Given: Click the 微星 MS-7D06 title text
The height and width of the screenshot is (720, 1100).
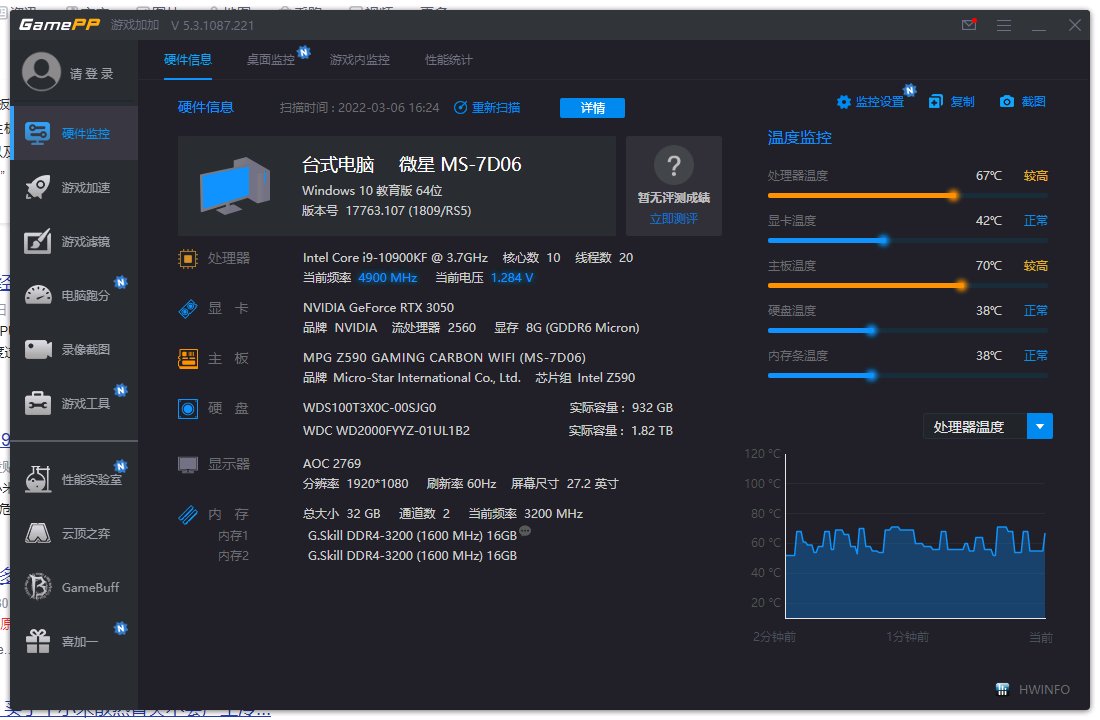Looking at the screenshot, I should click(460, 164).
